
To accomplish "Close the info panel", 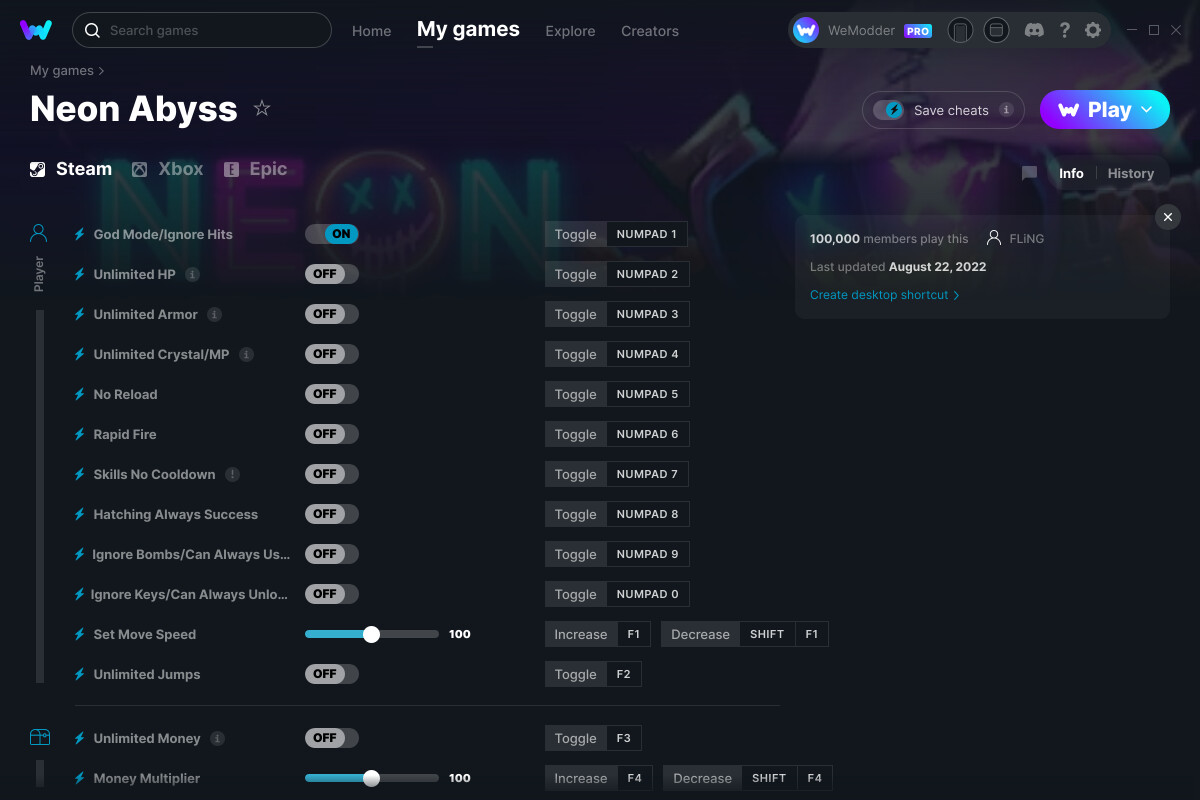I will click(1168, 217).
